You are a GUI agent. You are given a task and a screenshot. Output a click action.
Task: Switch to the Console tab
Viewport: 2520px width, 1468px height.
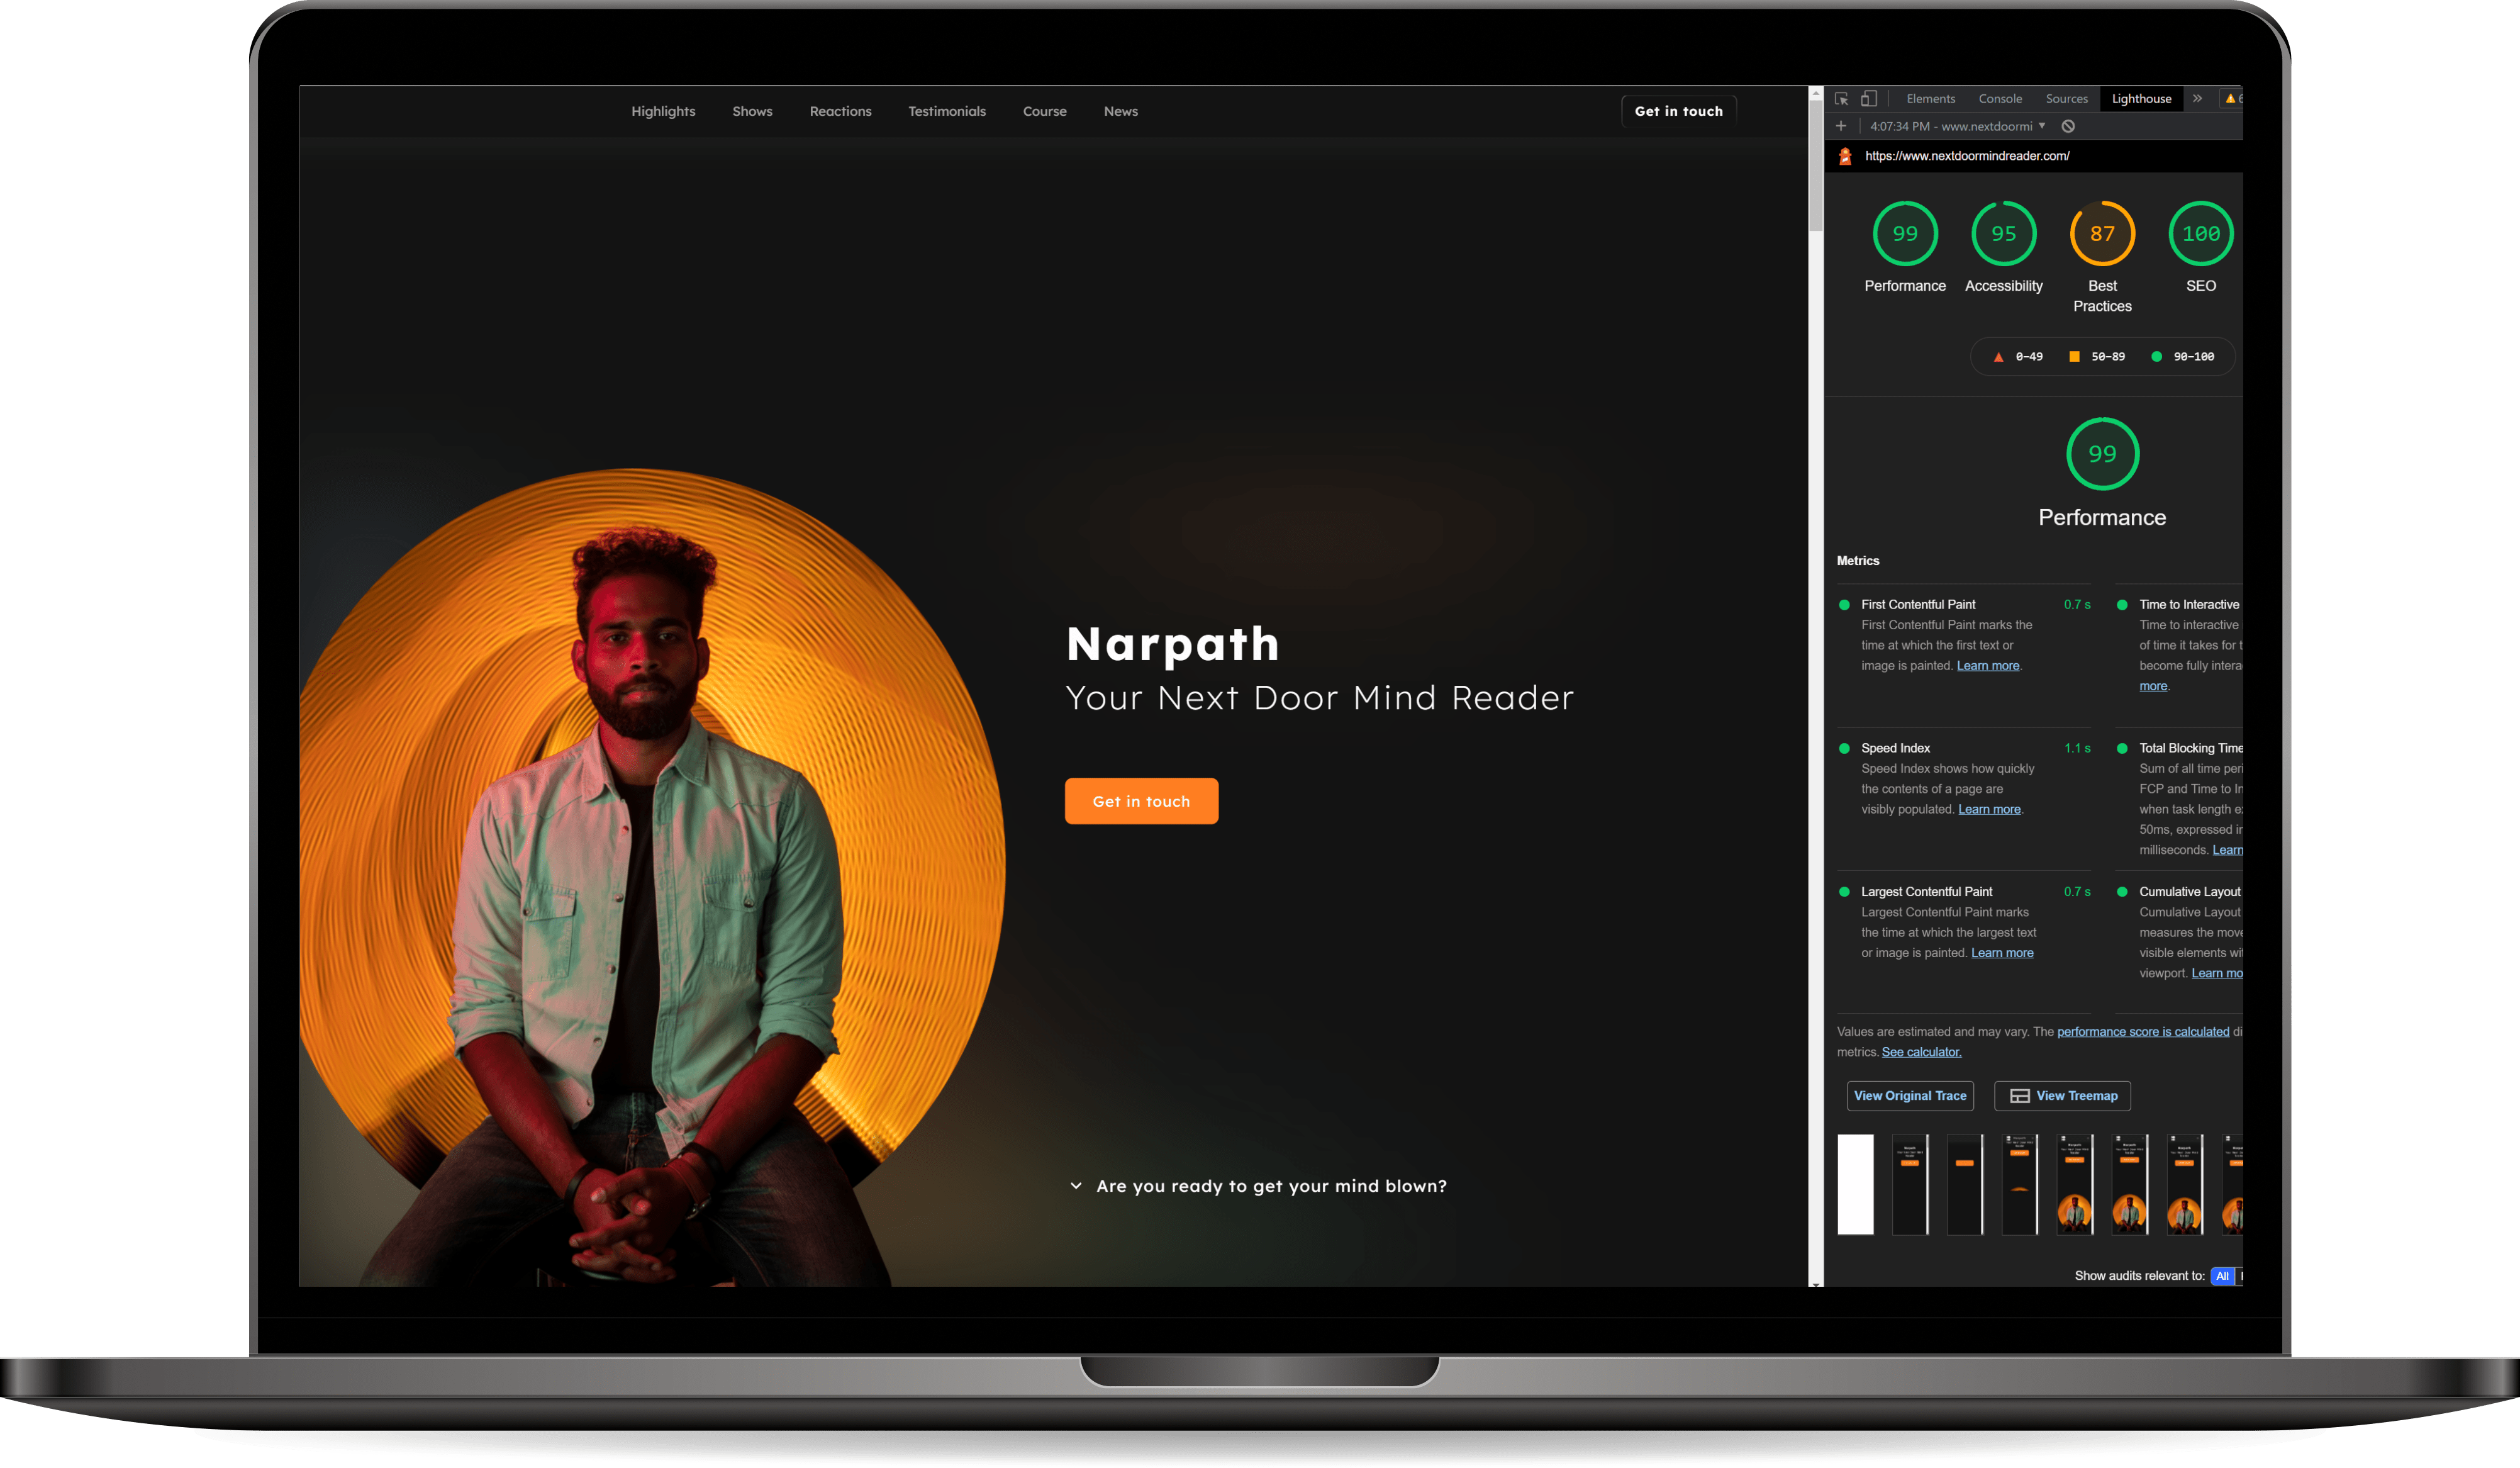click(2000, 99)
